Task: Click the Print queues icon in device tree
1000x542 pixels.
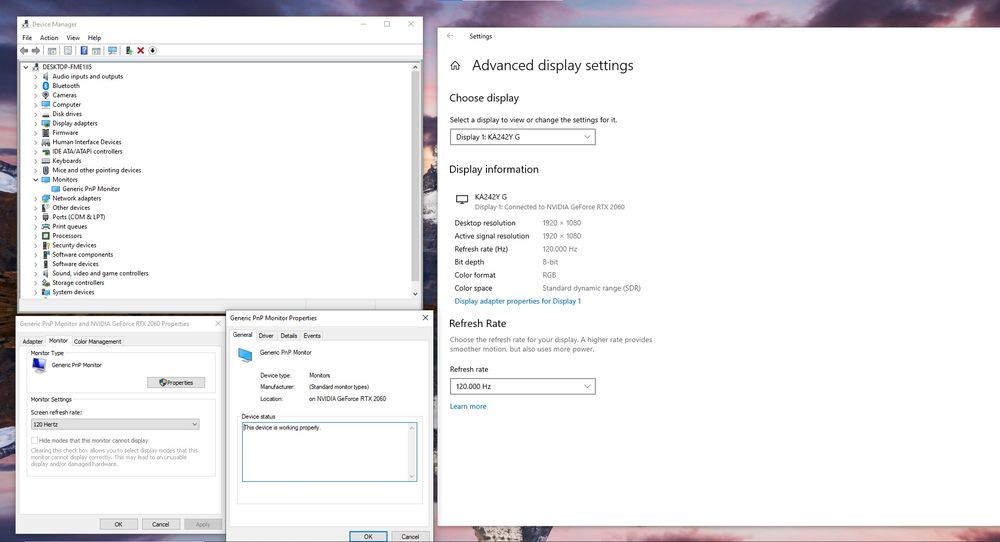Action: (x=46, y=226)
